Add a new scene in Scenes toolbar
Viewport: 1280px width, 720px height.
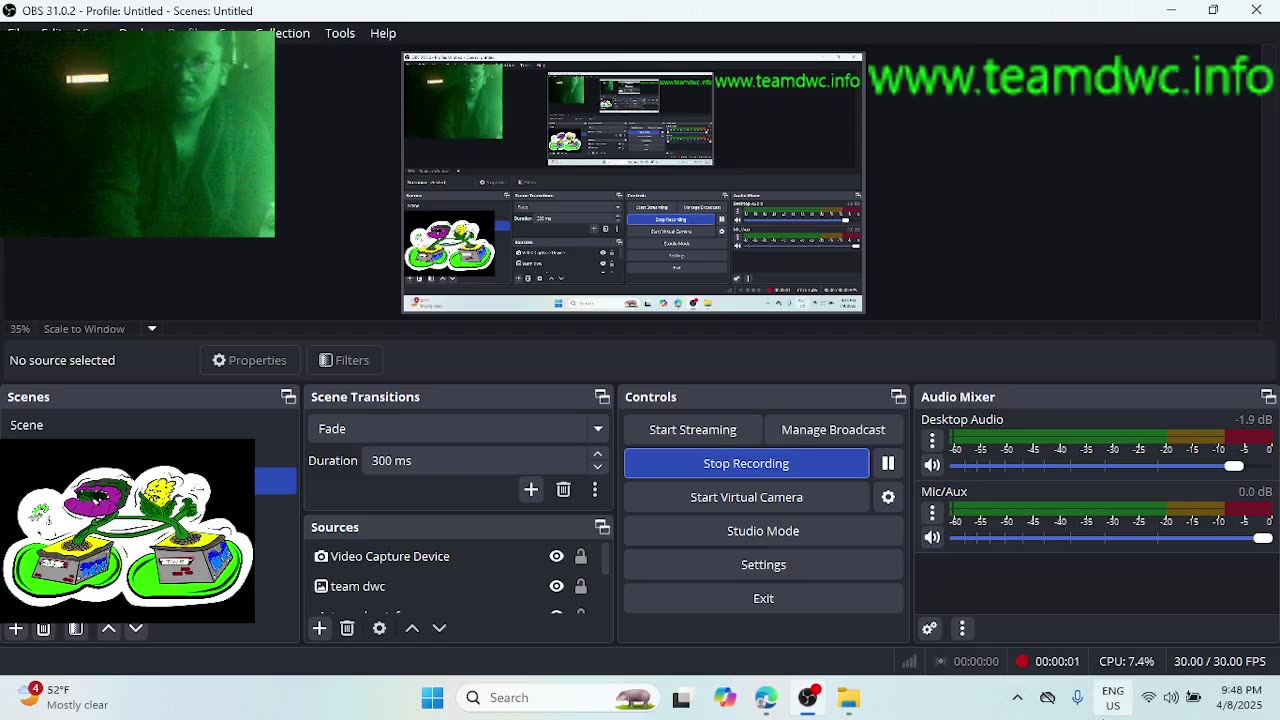pyautogui.click(x=16, y=629)
